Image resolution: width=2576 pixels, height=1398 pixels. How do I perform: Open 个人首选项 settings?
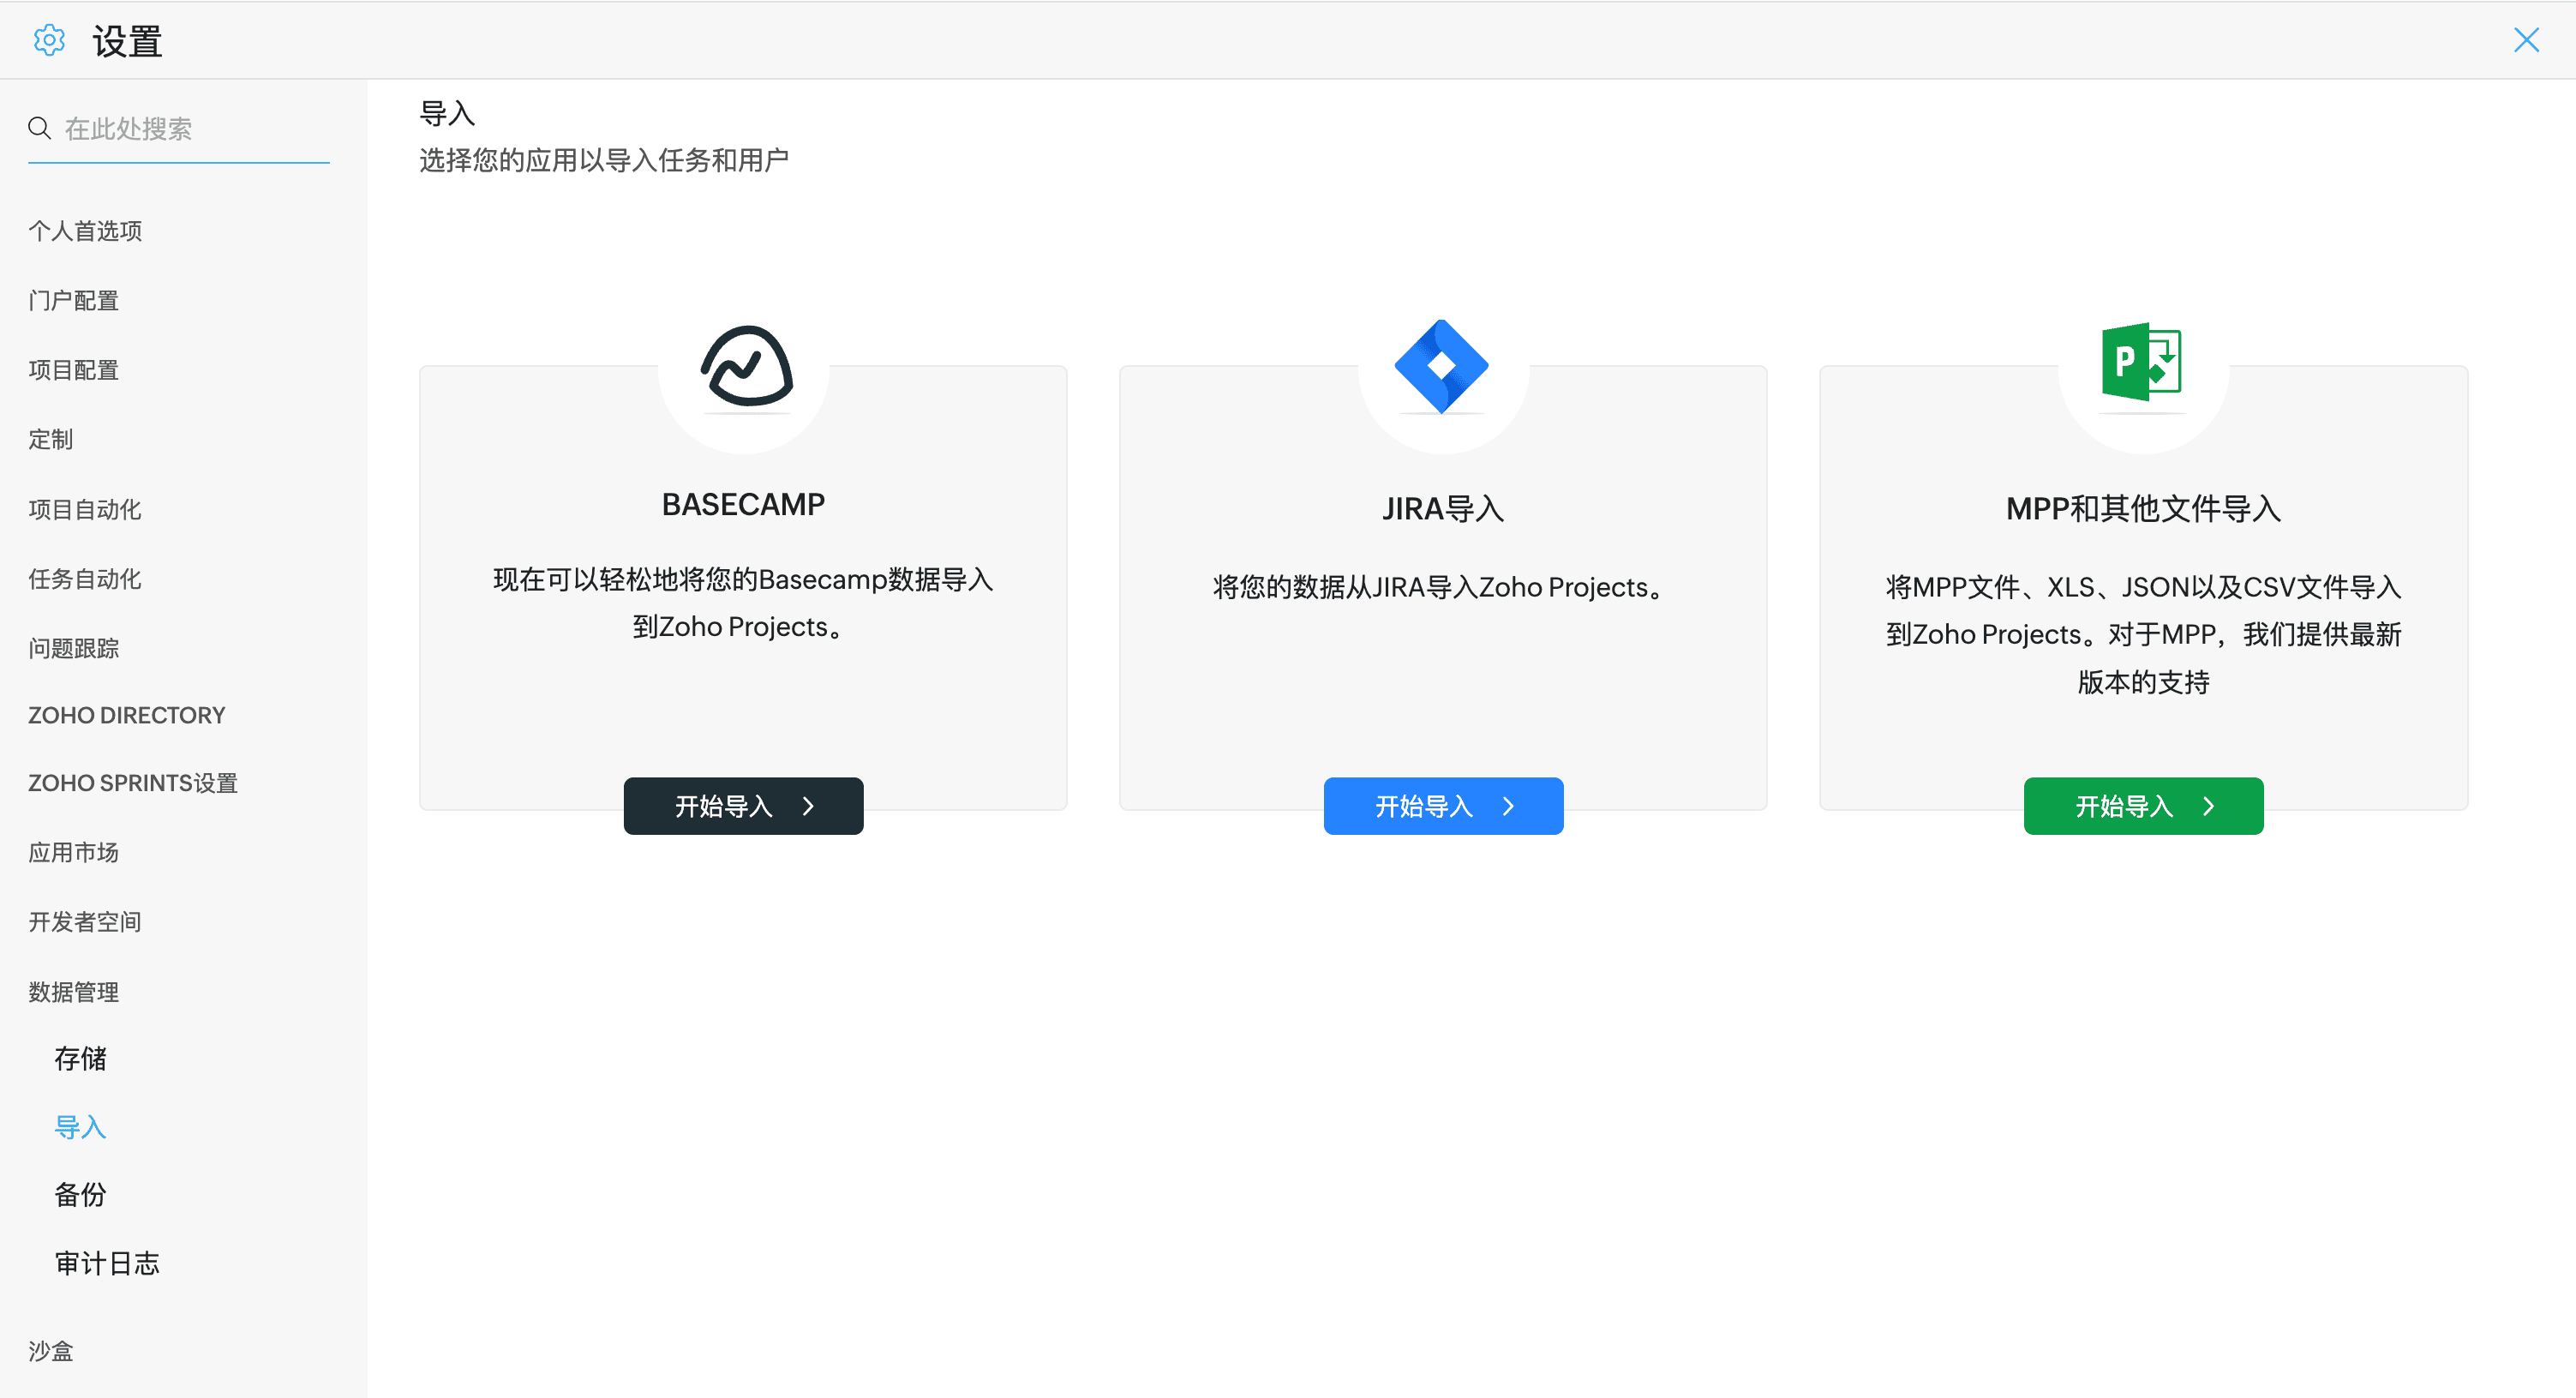85,231
